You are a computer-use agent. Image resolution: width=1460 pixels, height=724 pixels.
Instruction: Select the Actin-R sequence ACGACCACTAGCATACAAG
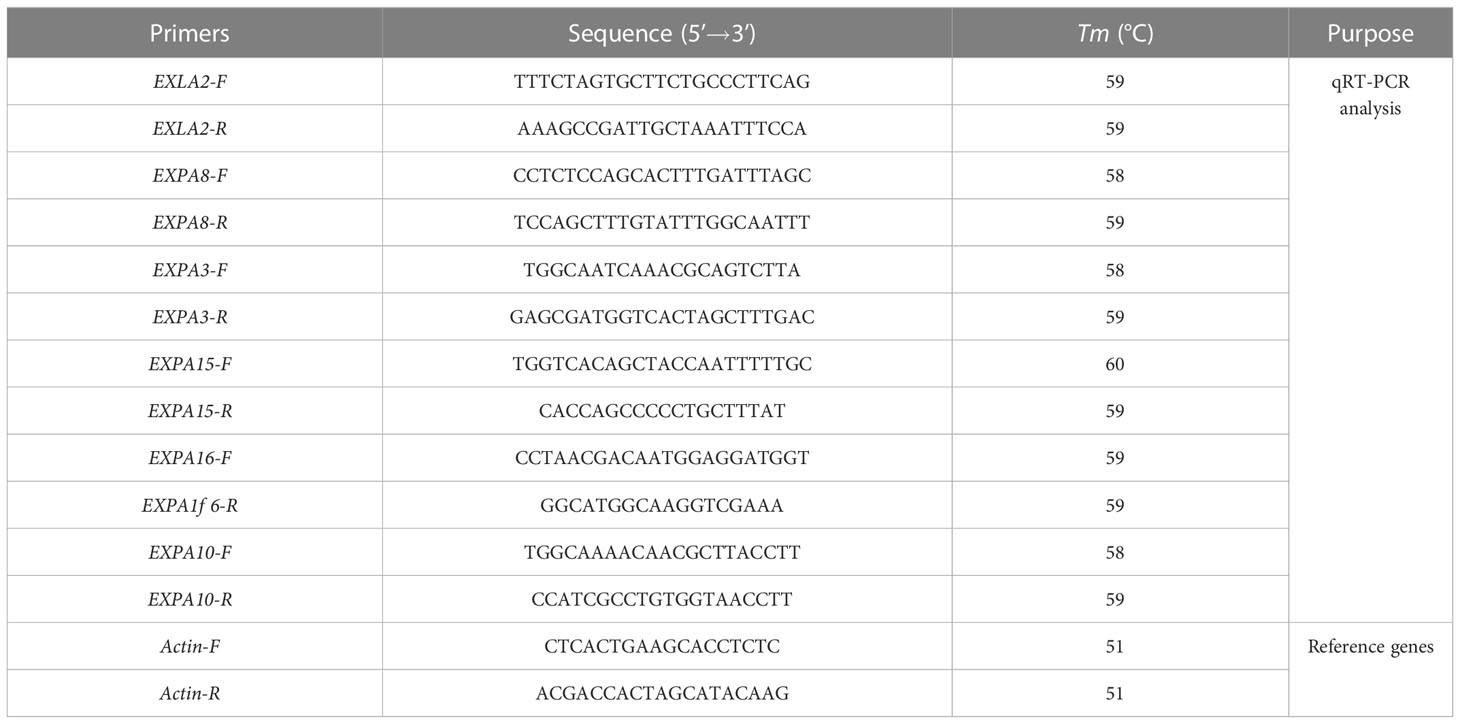pyautogui.click(x=666, y=694)
